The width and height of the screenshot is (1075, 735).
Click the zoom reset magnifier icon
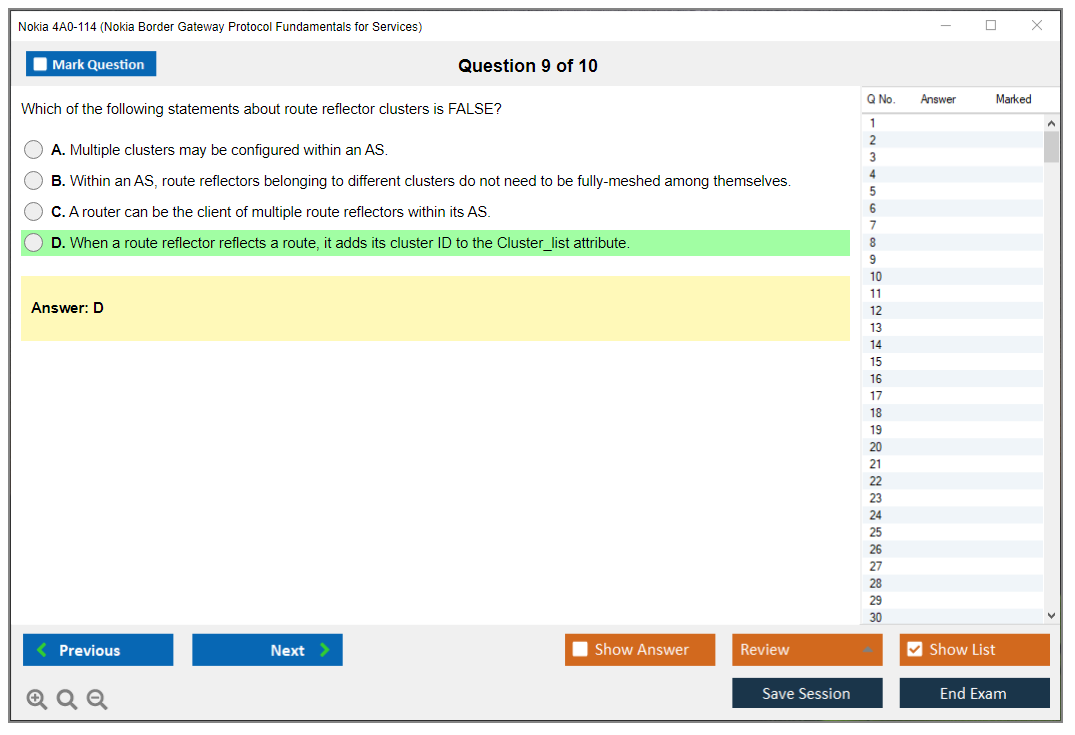click(x=67, y=700)
